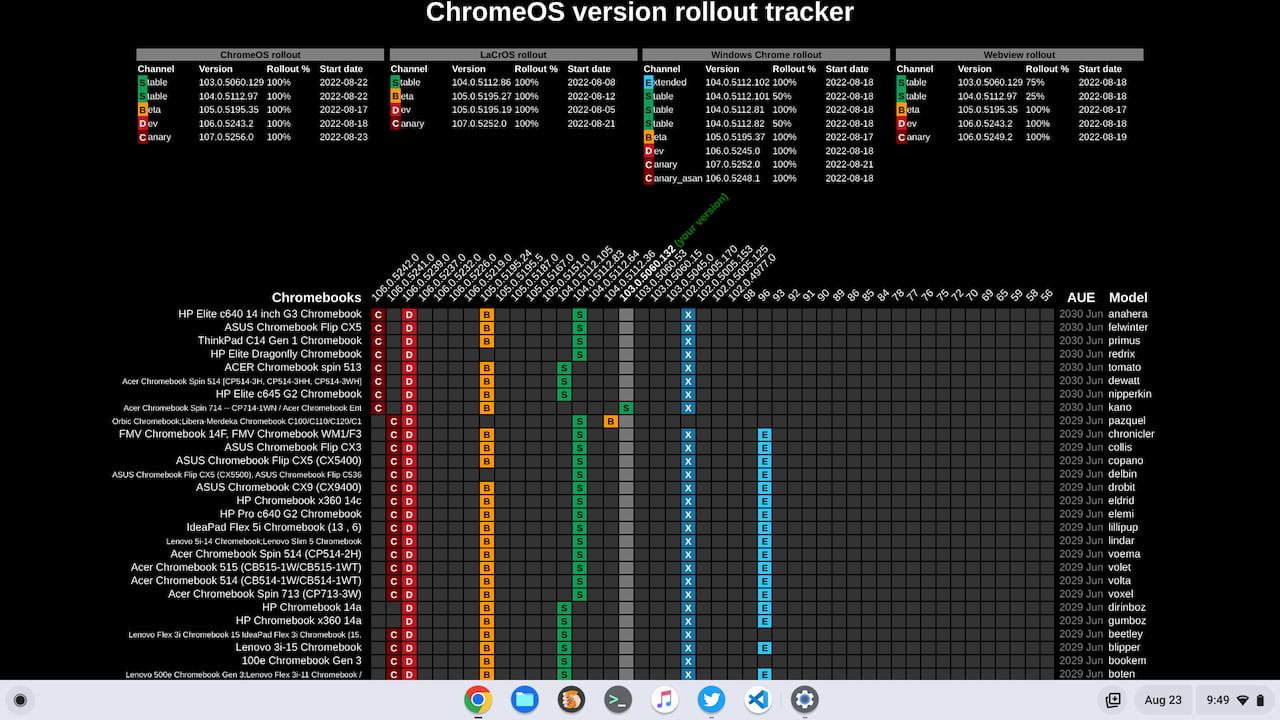Click the D dev badge in the dirinboz row
Image resolution: width=1280 pixels, height=720 pixels.
pos(409,607)
